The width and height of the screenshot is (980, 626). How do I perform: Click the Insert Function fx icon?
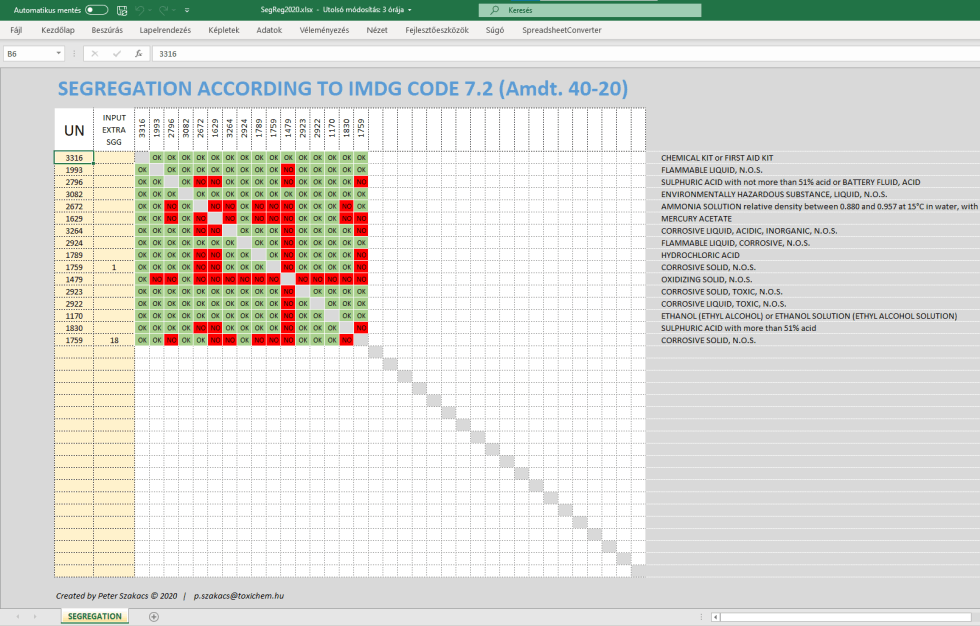point(138,54)
